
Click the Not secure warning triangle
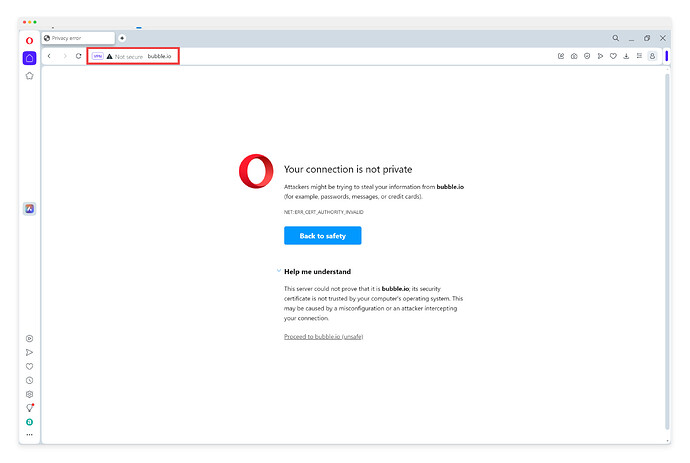[110, 56]
